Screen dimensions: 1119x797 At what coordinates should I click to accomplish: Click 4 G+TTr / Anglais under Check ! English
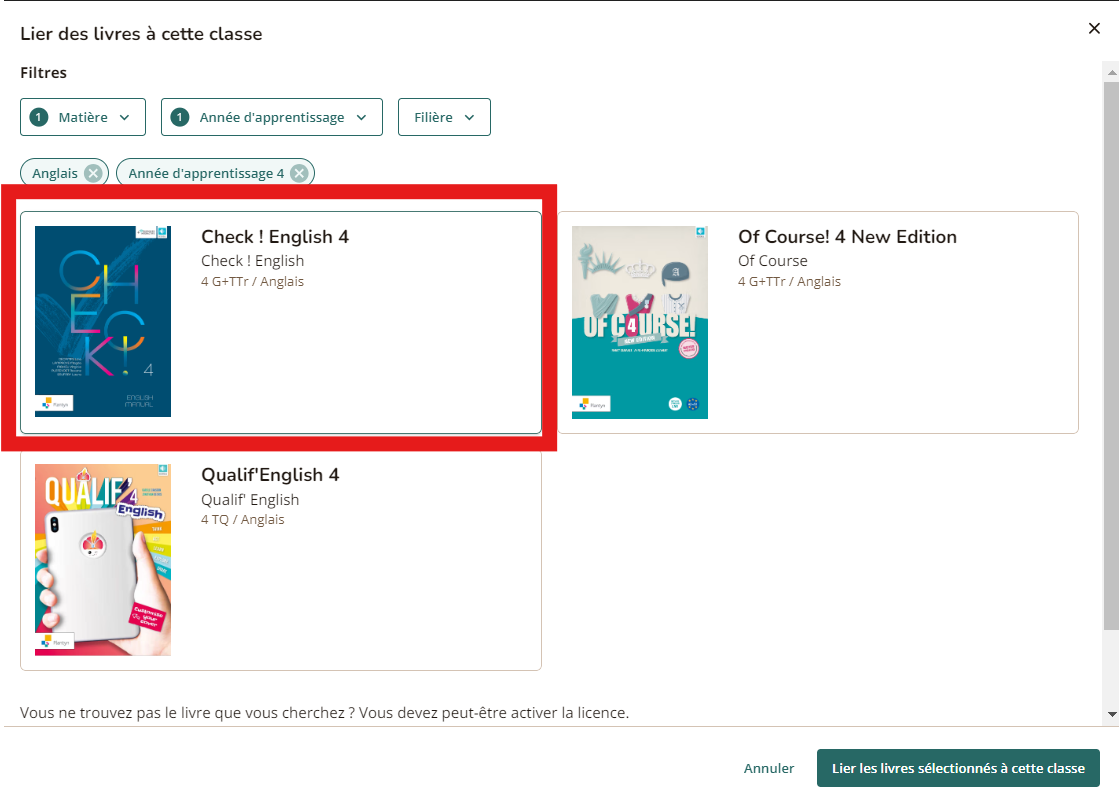(x=253, y=281)
